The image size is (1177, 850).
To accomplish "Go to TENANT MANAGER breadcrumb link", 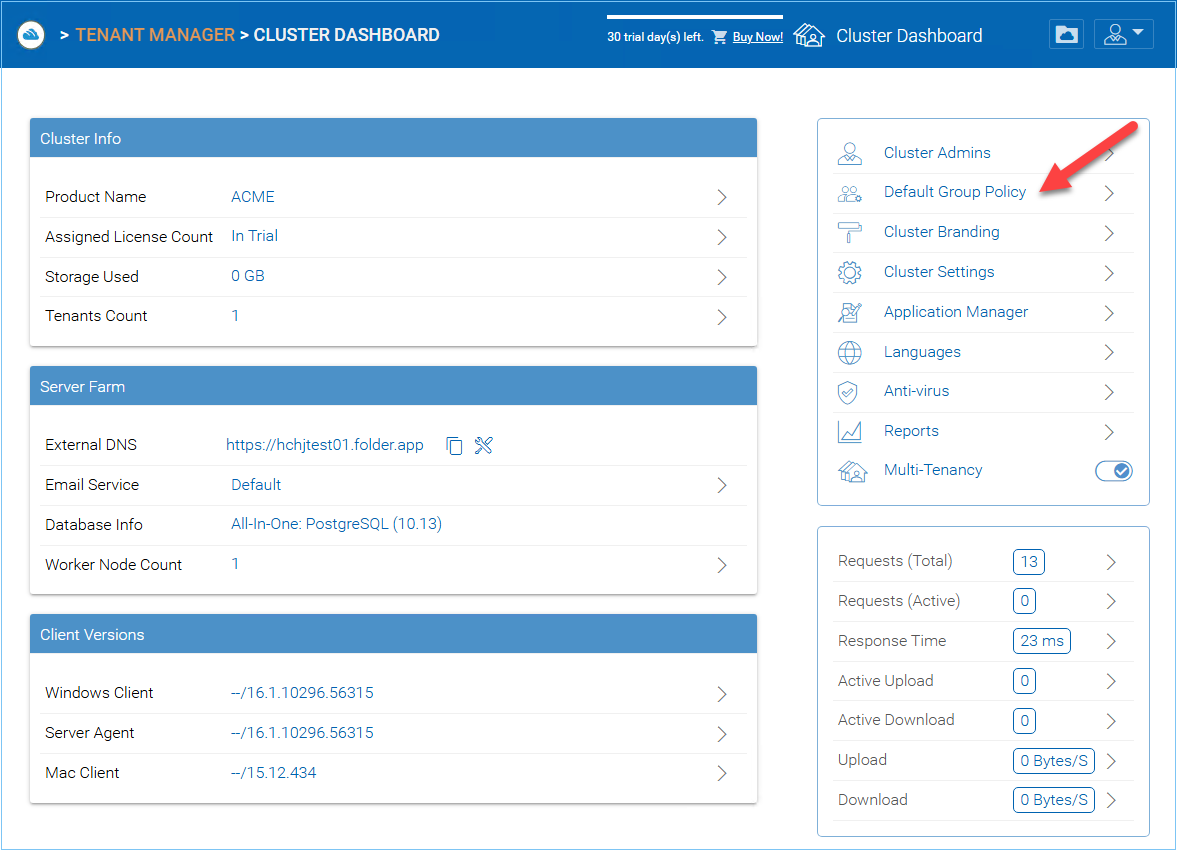I will (x=155, y=35).
